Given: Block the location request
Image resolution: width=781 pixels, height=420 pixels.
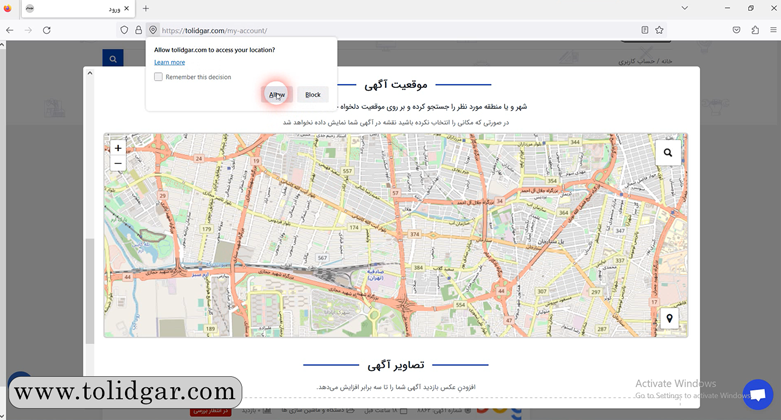Looking at the screenshot, I should [x=313, y=95].
